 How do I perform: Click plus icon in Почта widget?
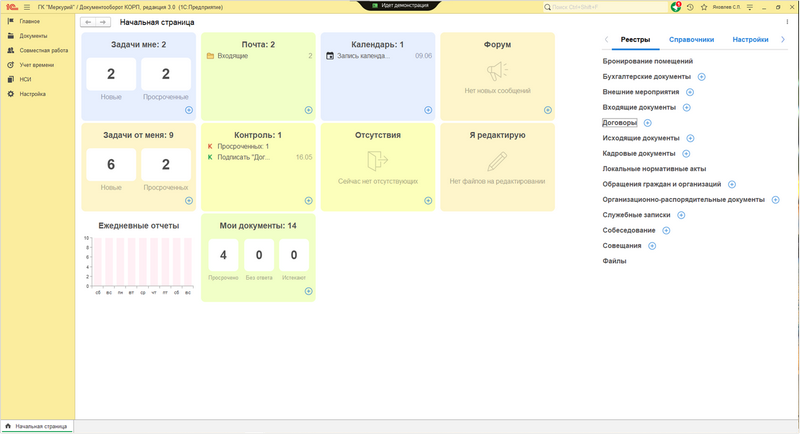pyautogui.click(x=308, y=110)
